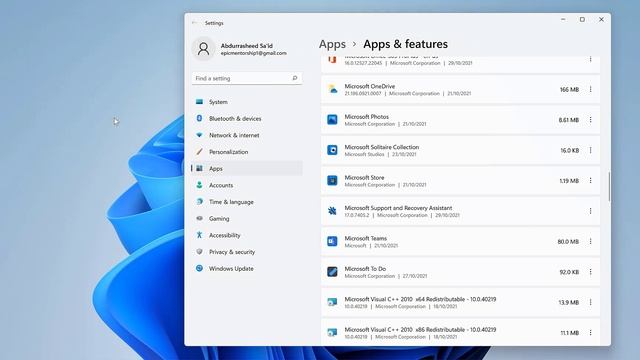Open Windows Update page
The height and width of the screenshot is (360, 640).
tap(247, 269)
